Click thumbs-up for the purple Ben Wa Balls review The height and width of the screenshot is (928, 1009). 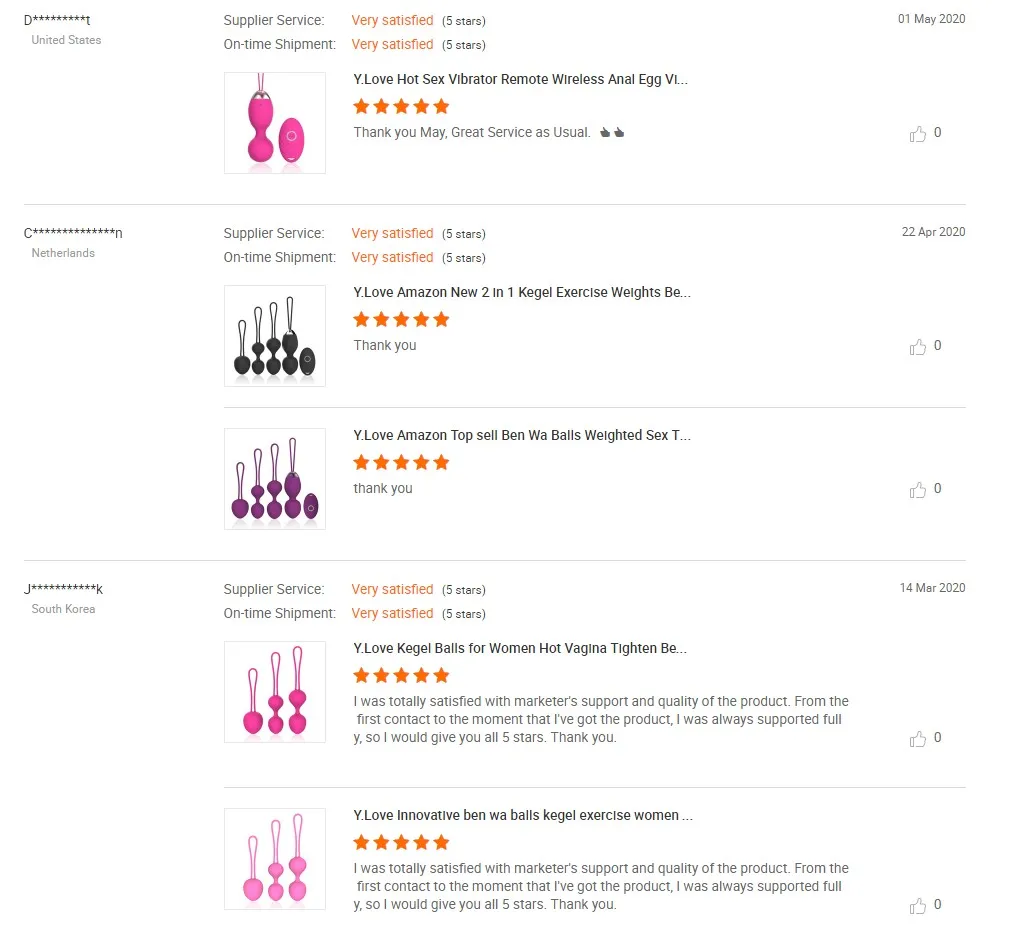click(x=918, y=490)
